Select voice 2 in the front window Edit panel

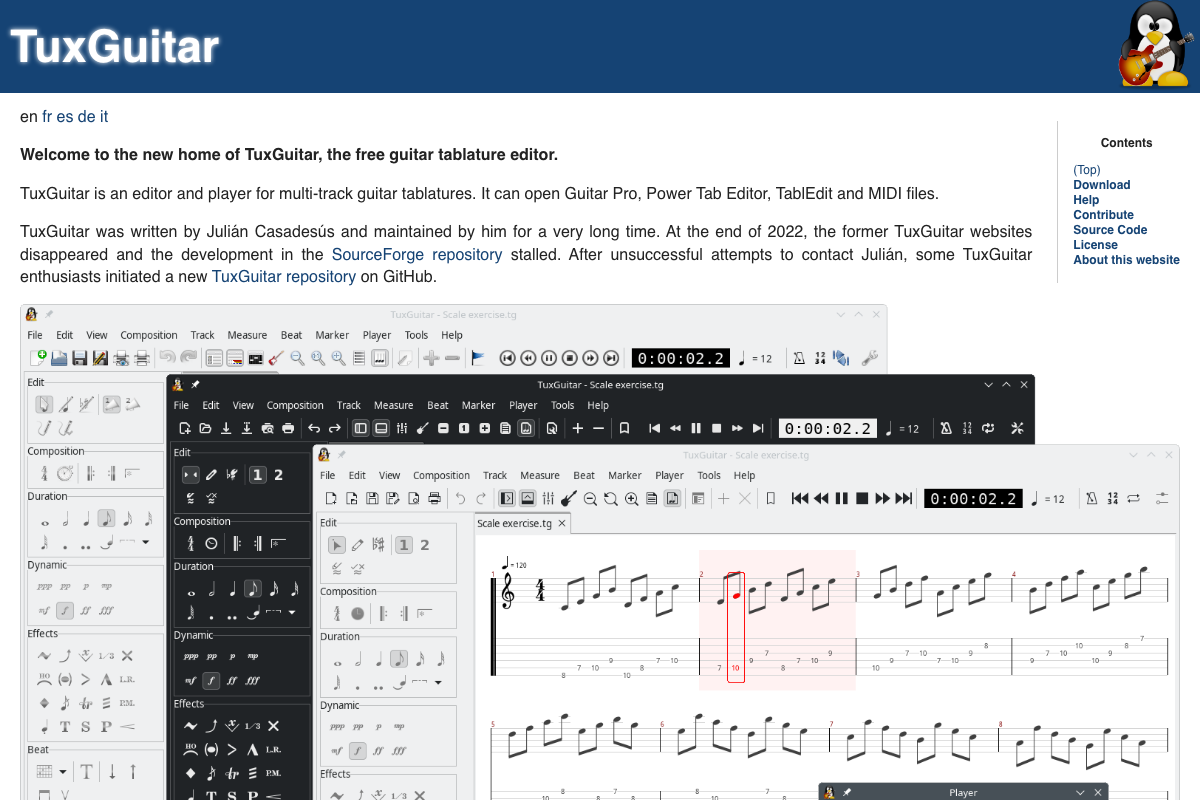point(425,545)
